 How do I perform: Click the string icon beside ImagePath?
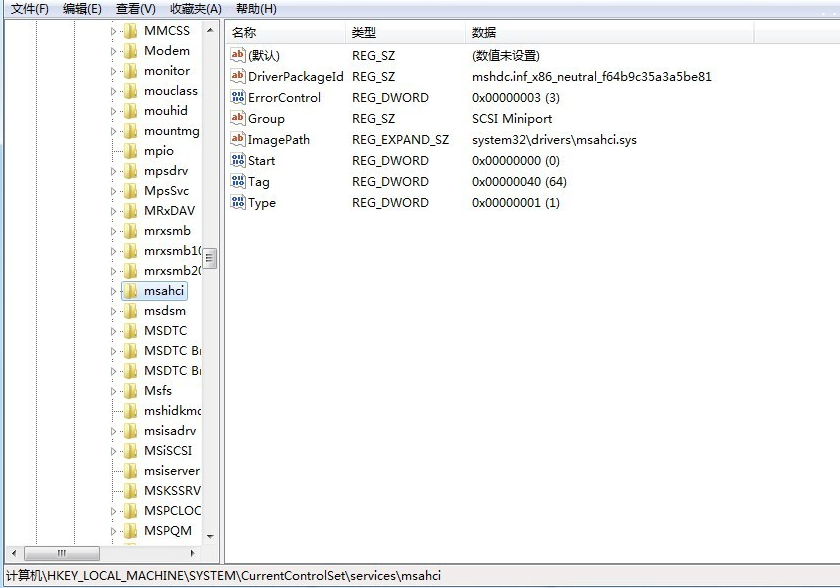pyautogui.click(x=238, y=140)
